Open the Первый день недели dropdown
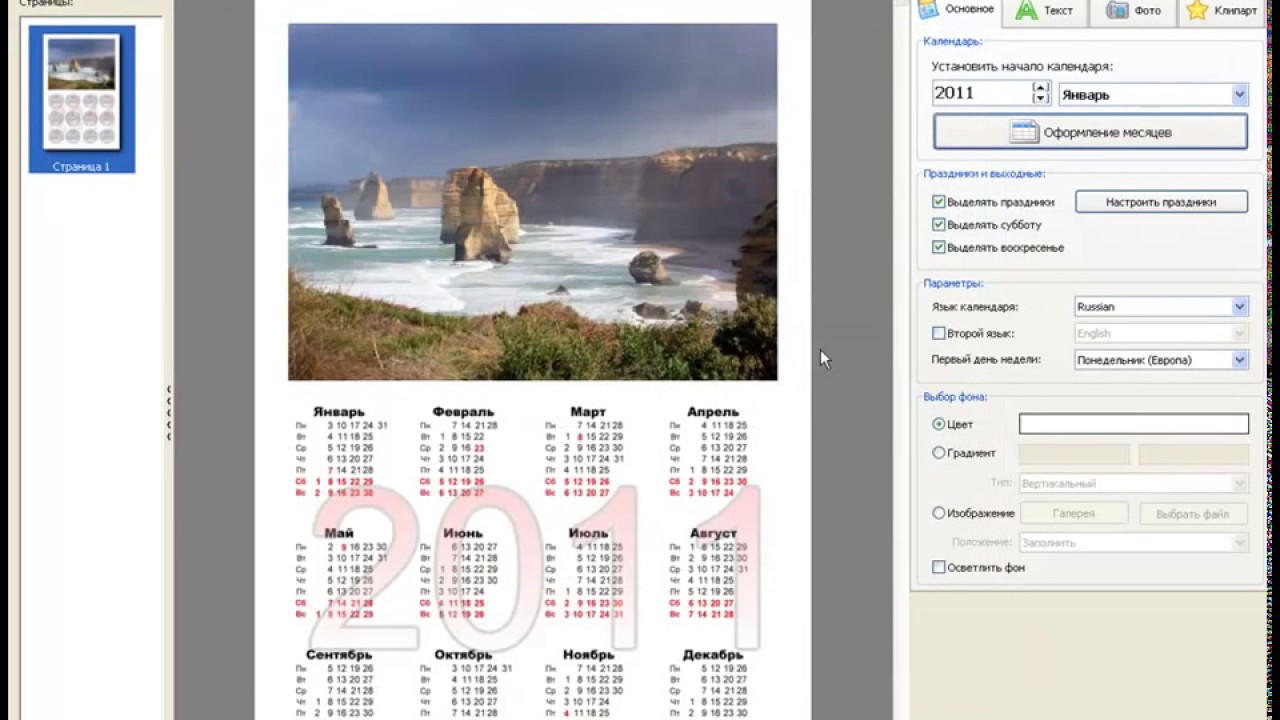Image resolution: width=1280 pixels, height=720 pixels. pyautogui.click(x=1161, y=360)
